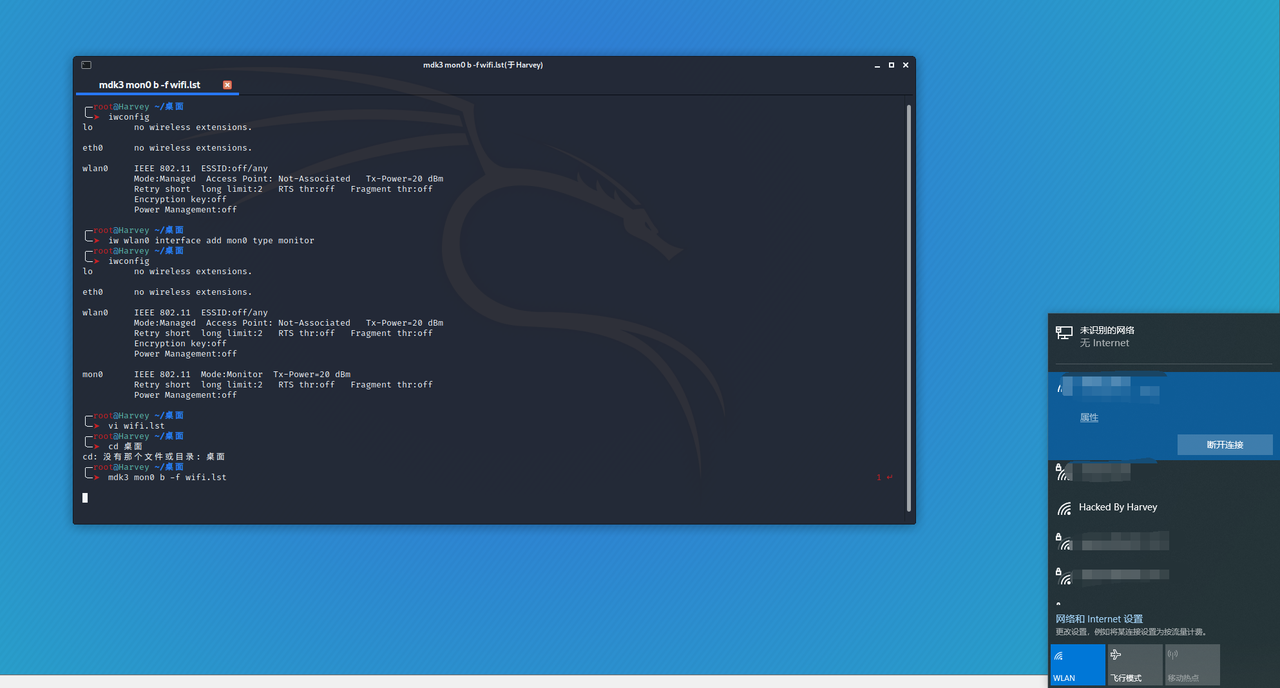
Task: Click the Hacked By Harvey signal icon
Action: pyautogui.click(x=1064, y=508)
